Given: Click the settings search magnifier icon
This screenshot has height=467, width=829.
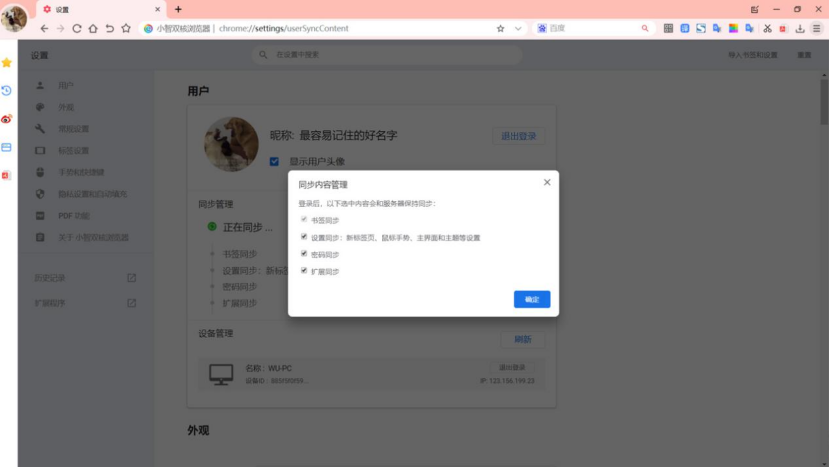Looking at the screenshot, I should pyautogui.click(x=263, y=54).
